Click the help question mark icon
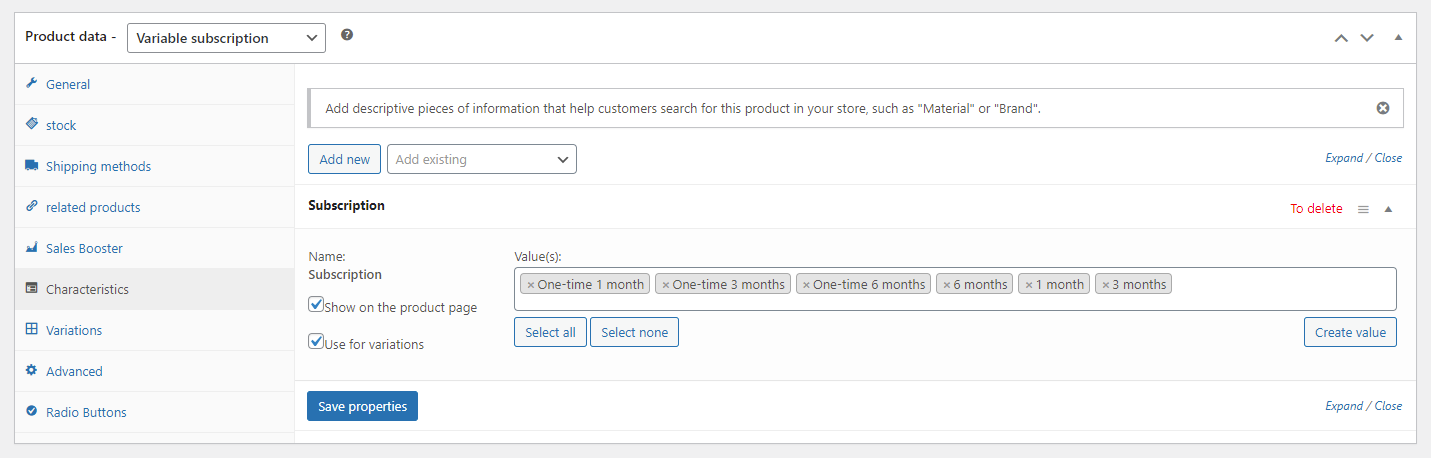 [347, 35]
